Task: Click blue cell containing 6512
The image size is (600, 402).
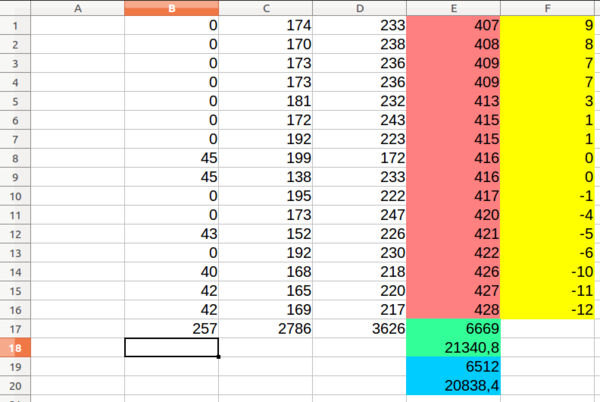Action: coord(453,366)
